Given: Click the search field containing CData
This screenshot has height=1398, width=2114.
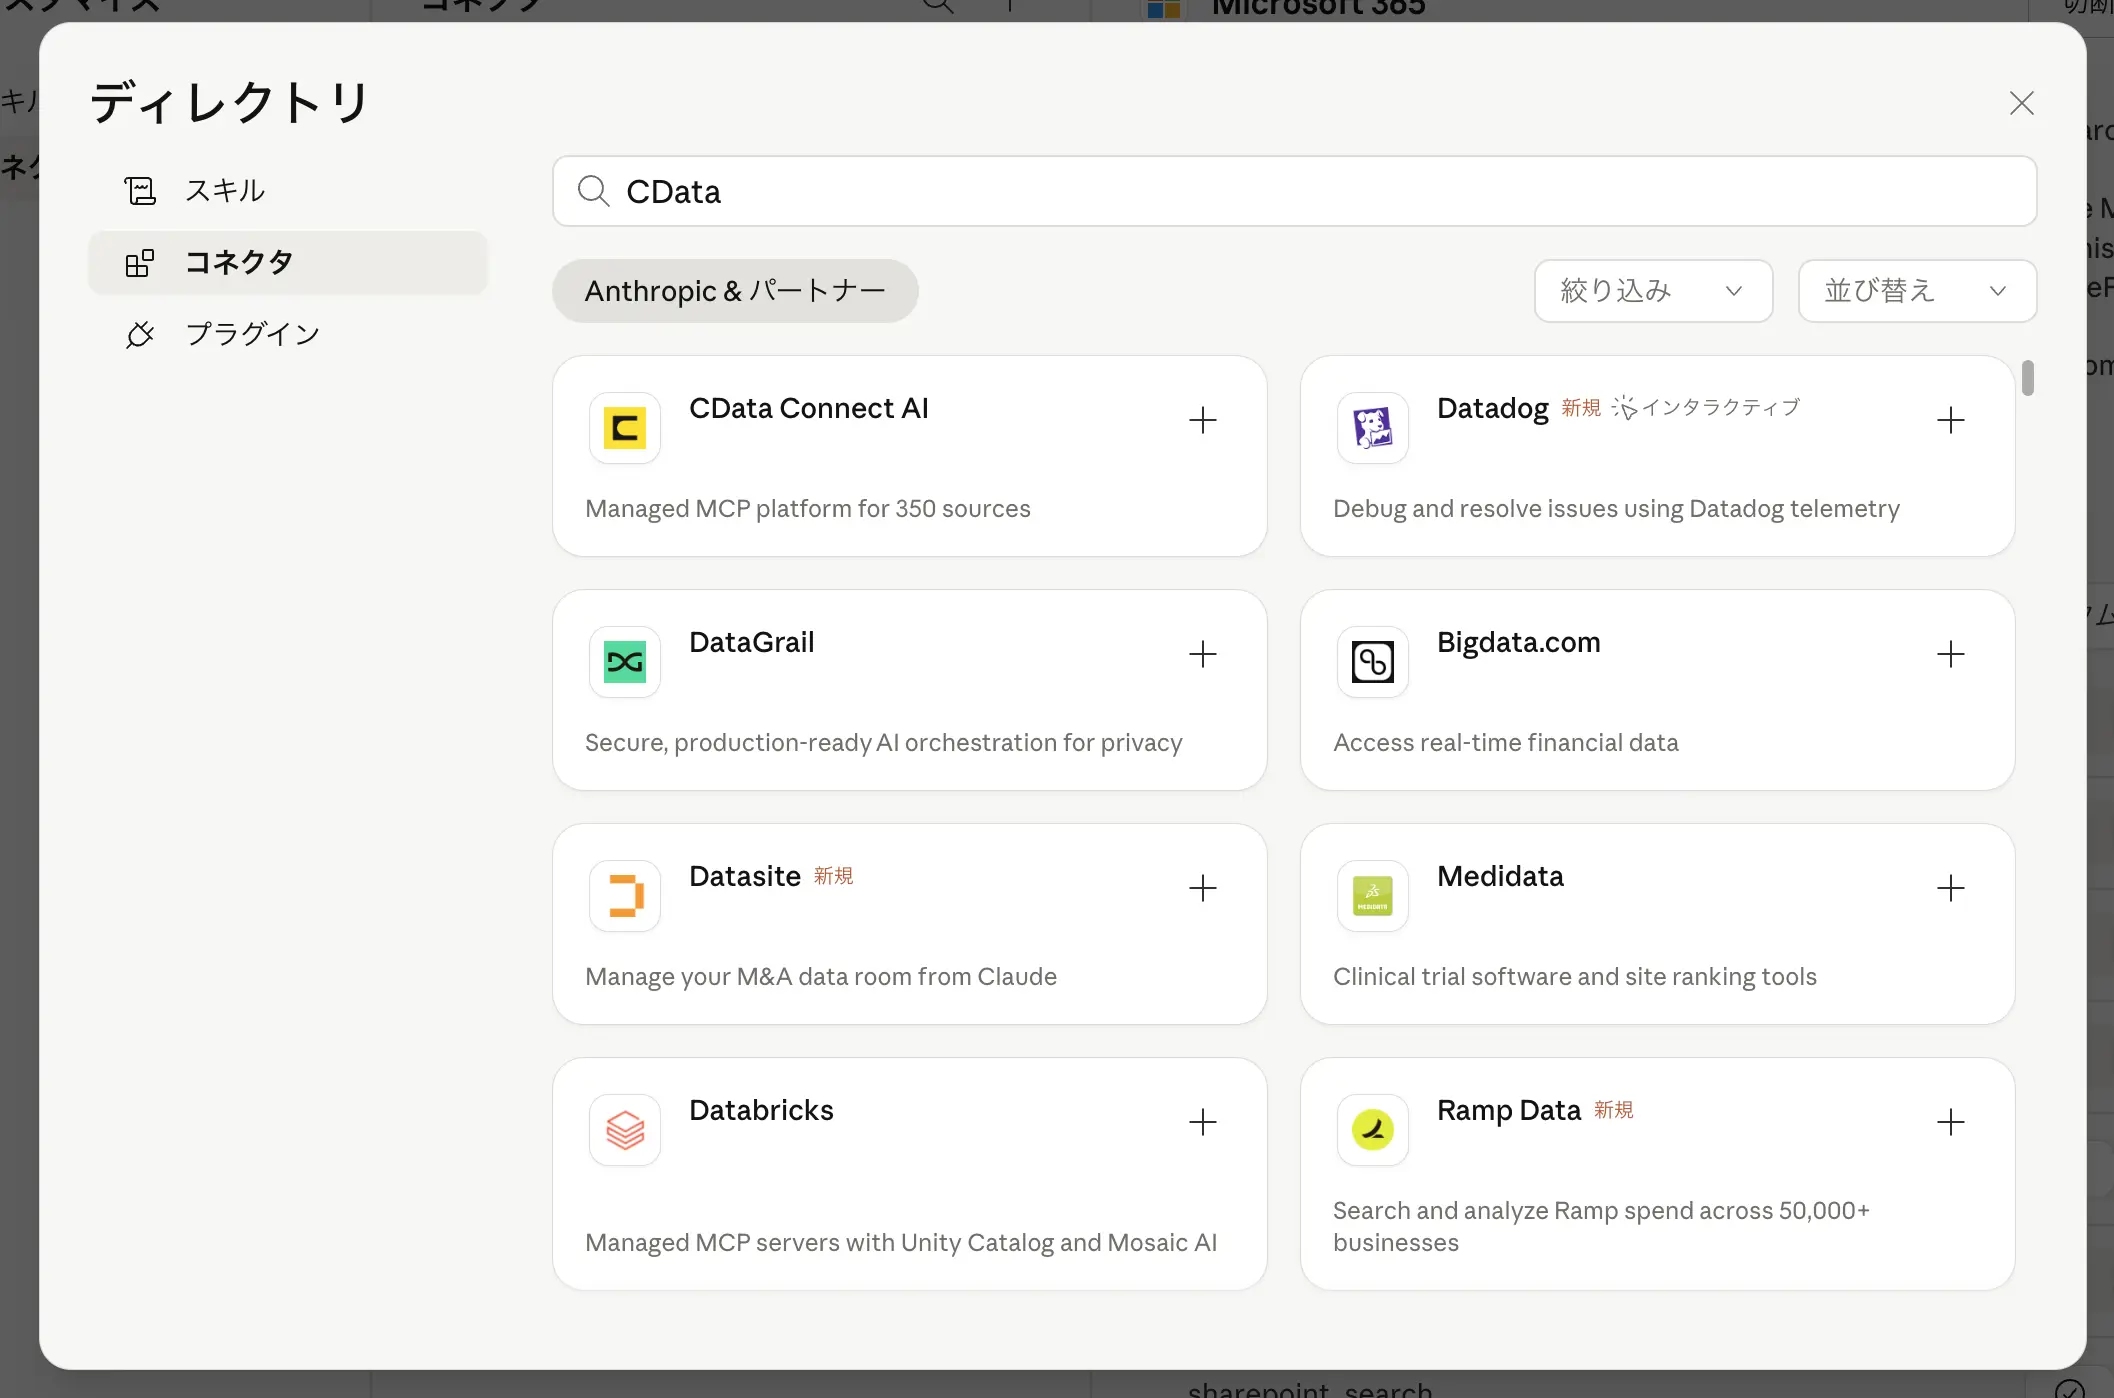Looking at the screenshot, I should [x=1294, y=191].
